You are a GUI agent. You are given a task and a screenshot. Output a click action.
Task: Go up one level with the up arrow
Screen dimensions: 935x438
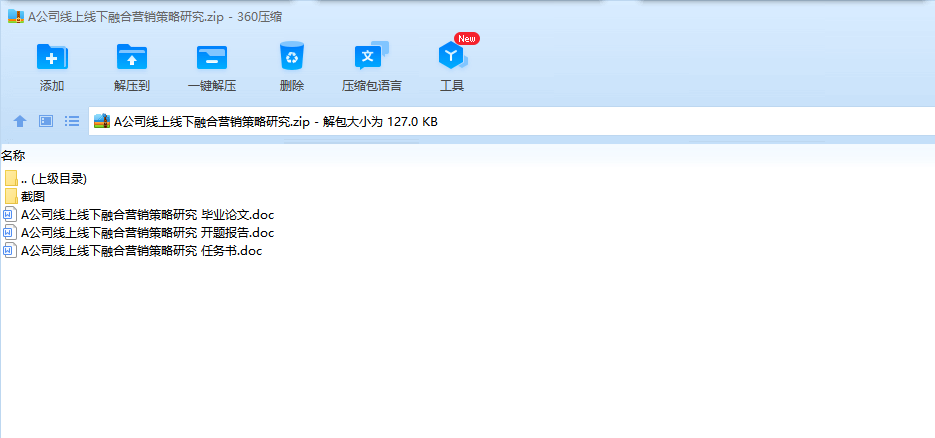[x=20, y=122]
